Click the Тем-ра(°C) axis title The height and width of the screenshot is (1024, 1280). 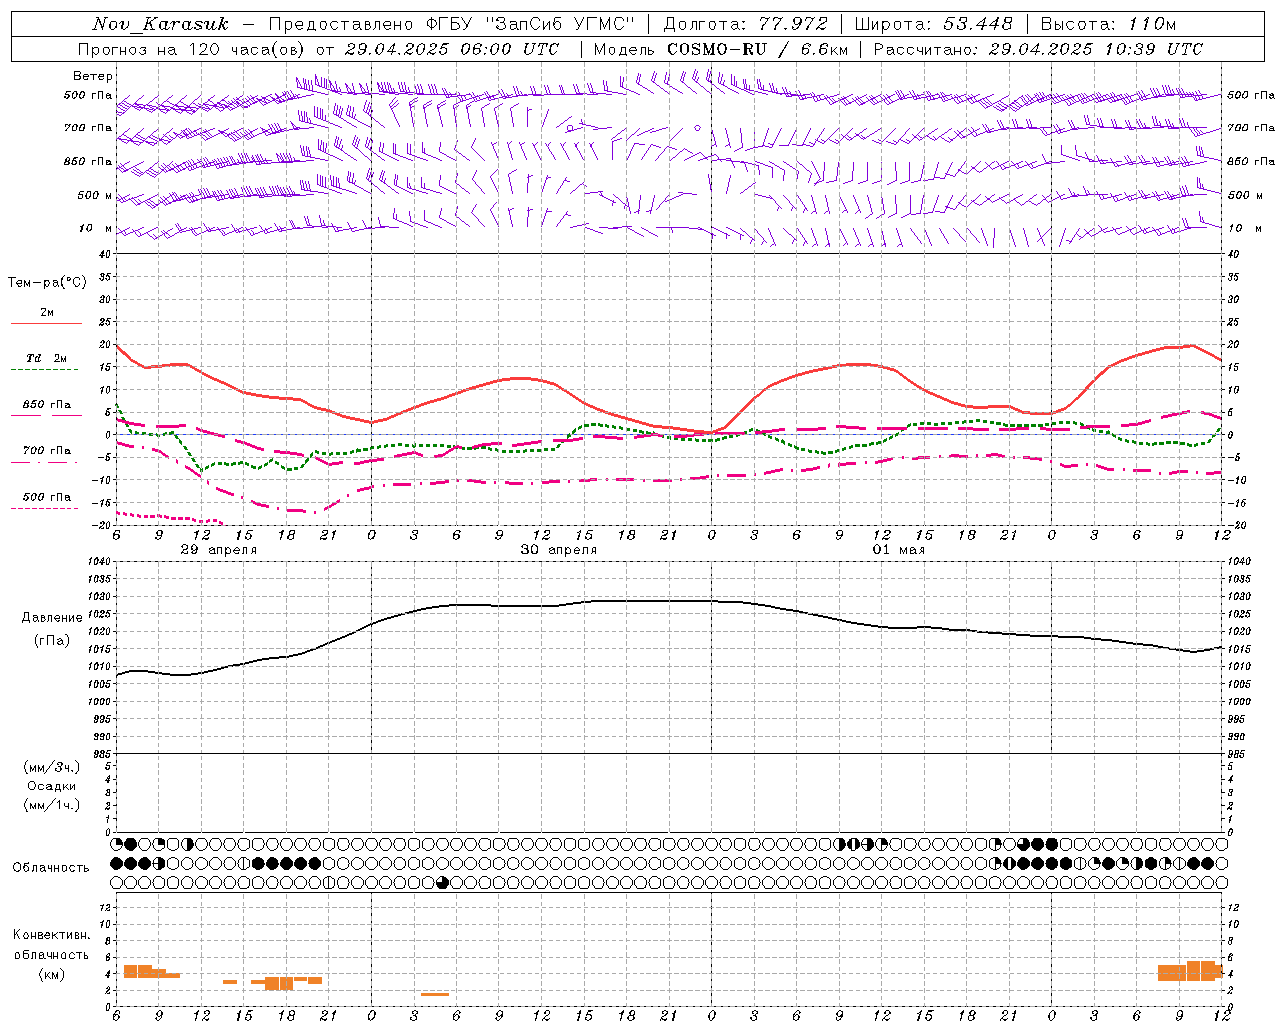[47, 283]
